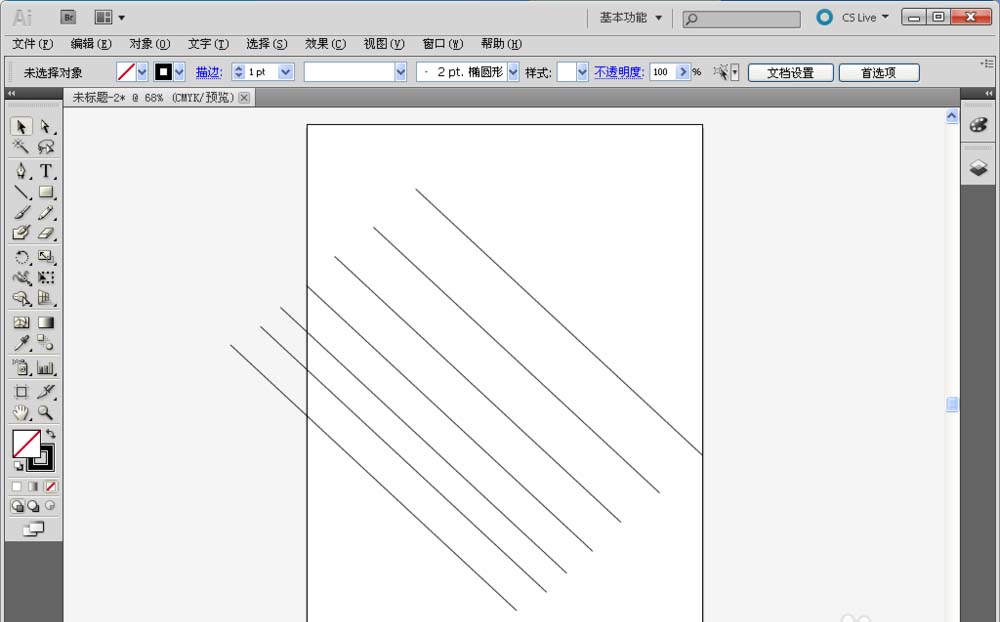This screenshot has width=1000, height=622.
Task: Select the Direct Selection tool (white arrow)
Action: [x=45, y=126]
